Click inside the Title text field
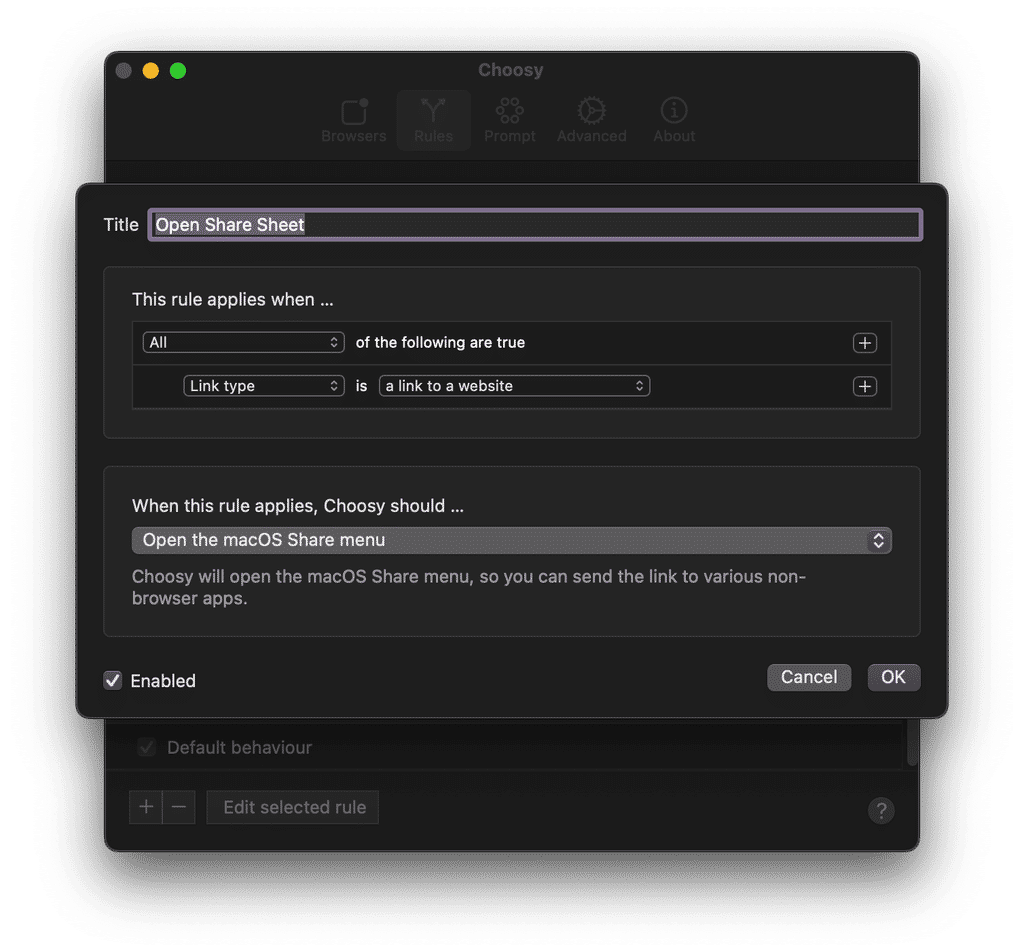 pyautogui.click(x=536, y=224)
